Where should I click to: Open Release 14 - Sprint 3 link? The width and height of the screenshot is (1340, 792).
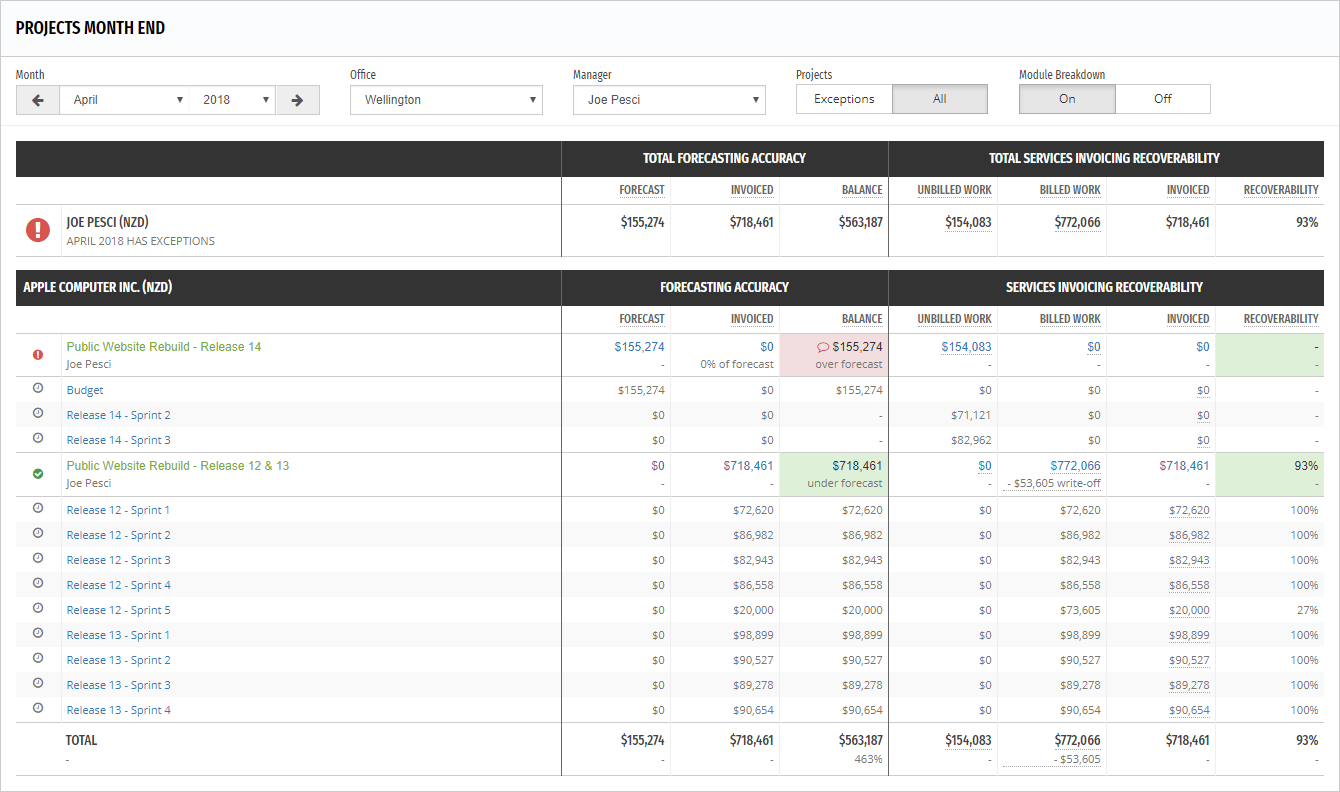click(119, 440)
